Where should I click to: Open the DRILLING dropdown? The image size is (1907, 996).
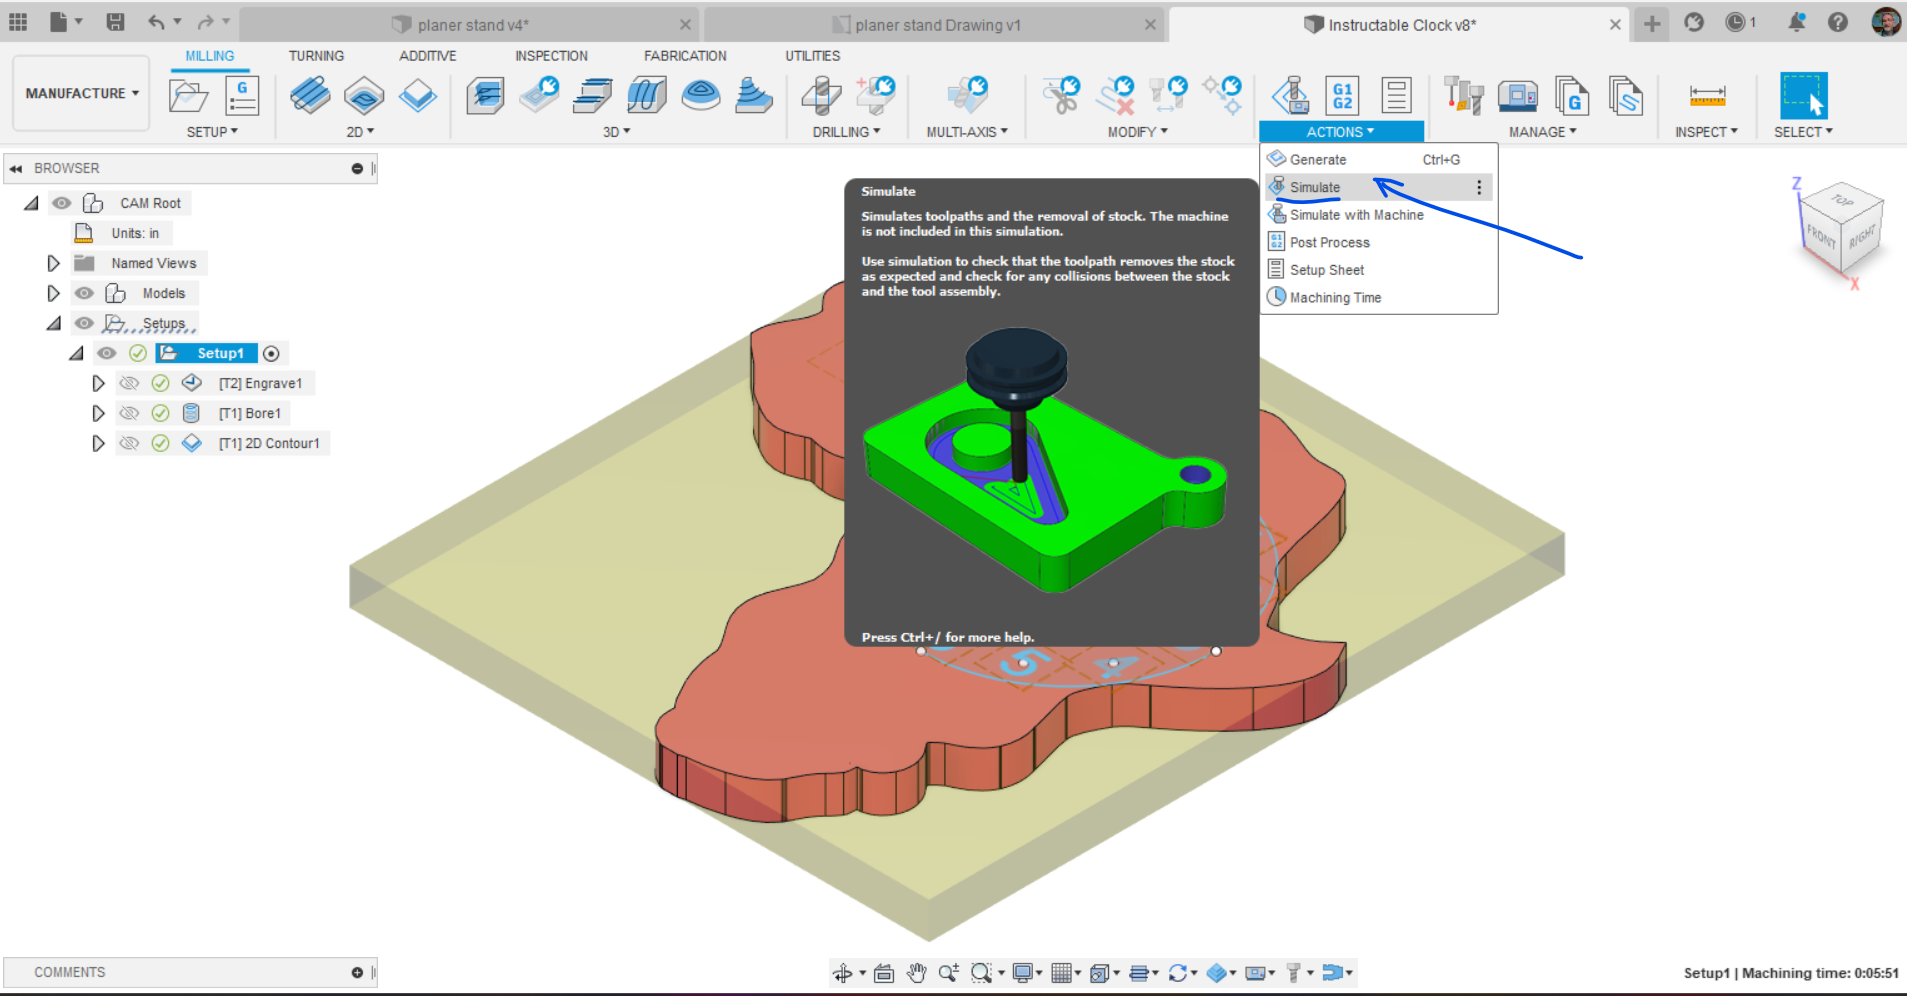pyautogui.click(x=846, y=132)
